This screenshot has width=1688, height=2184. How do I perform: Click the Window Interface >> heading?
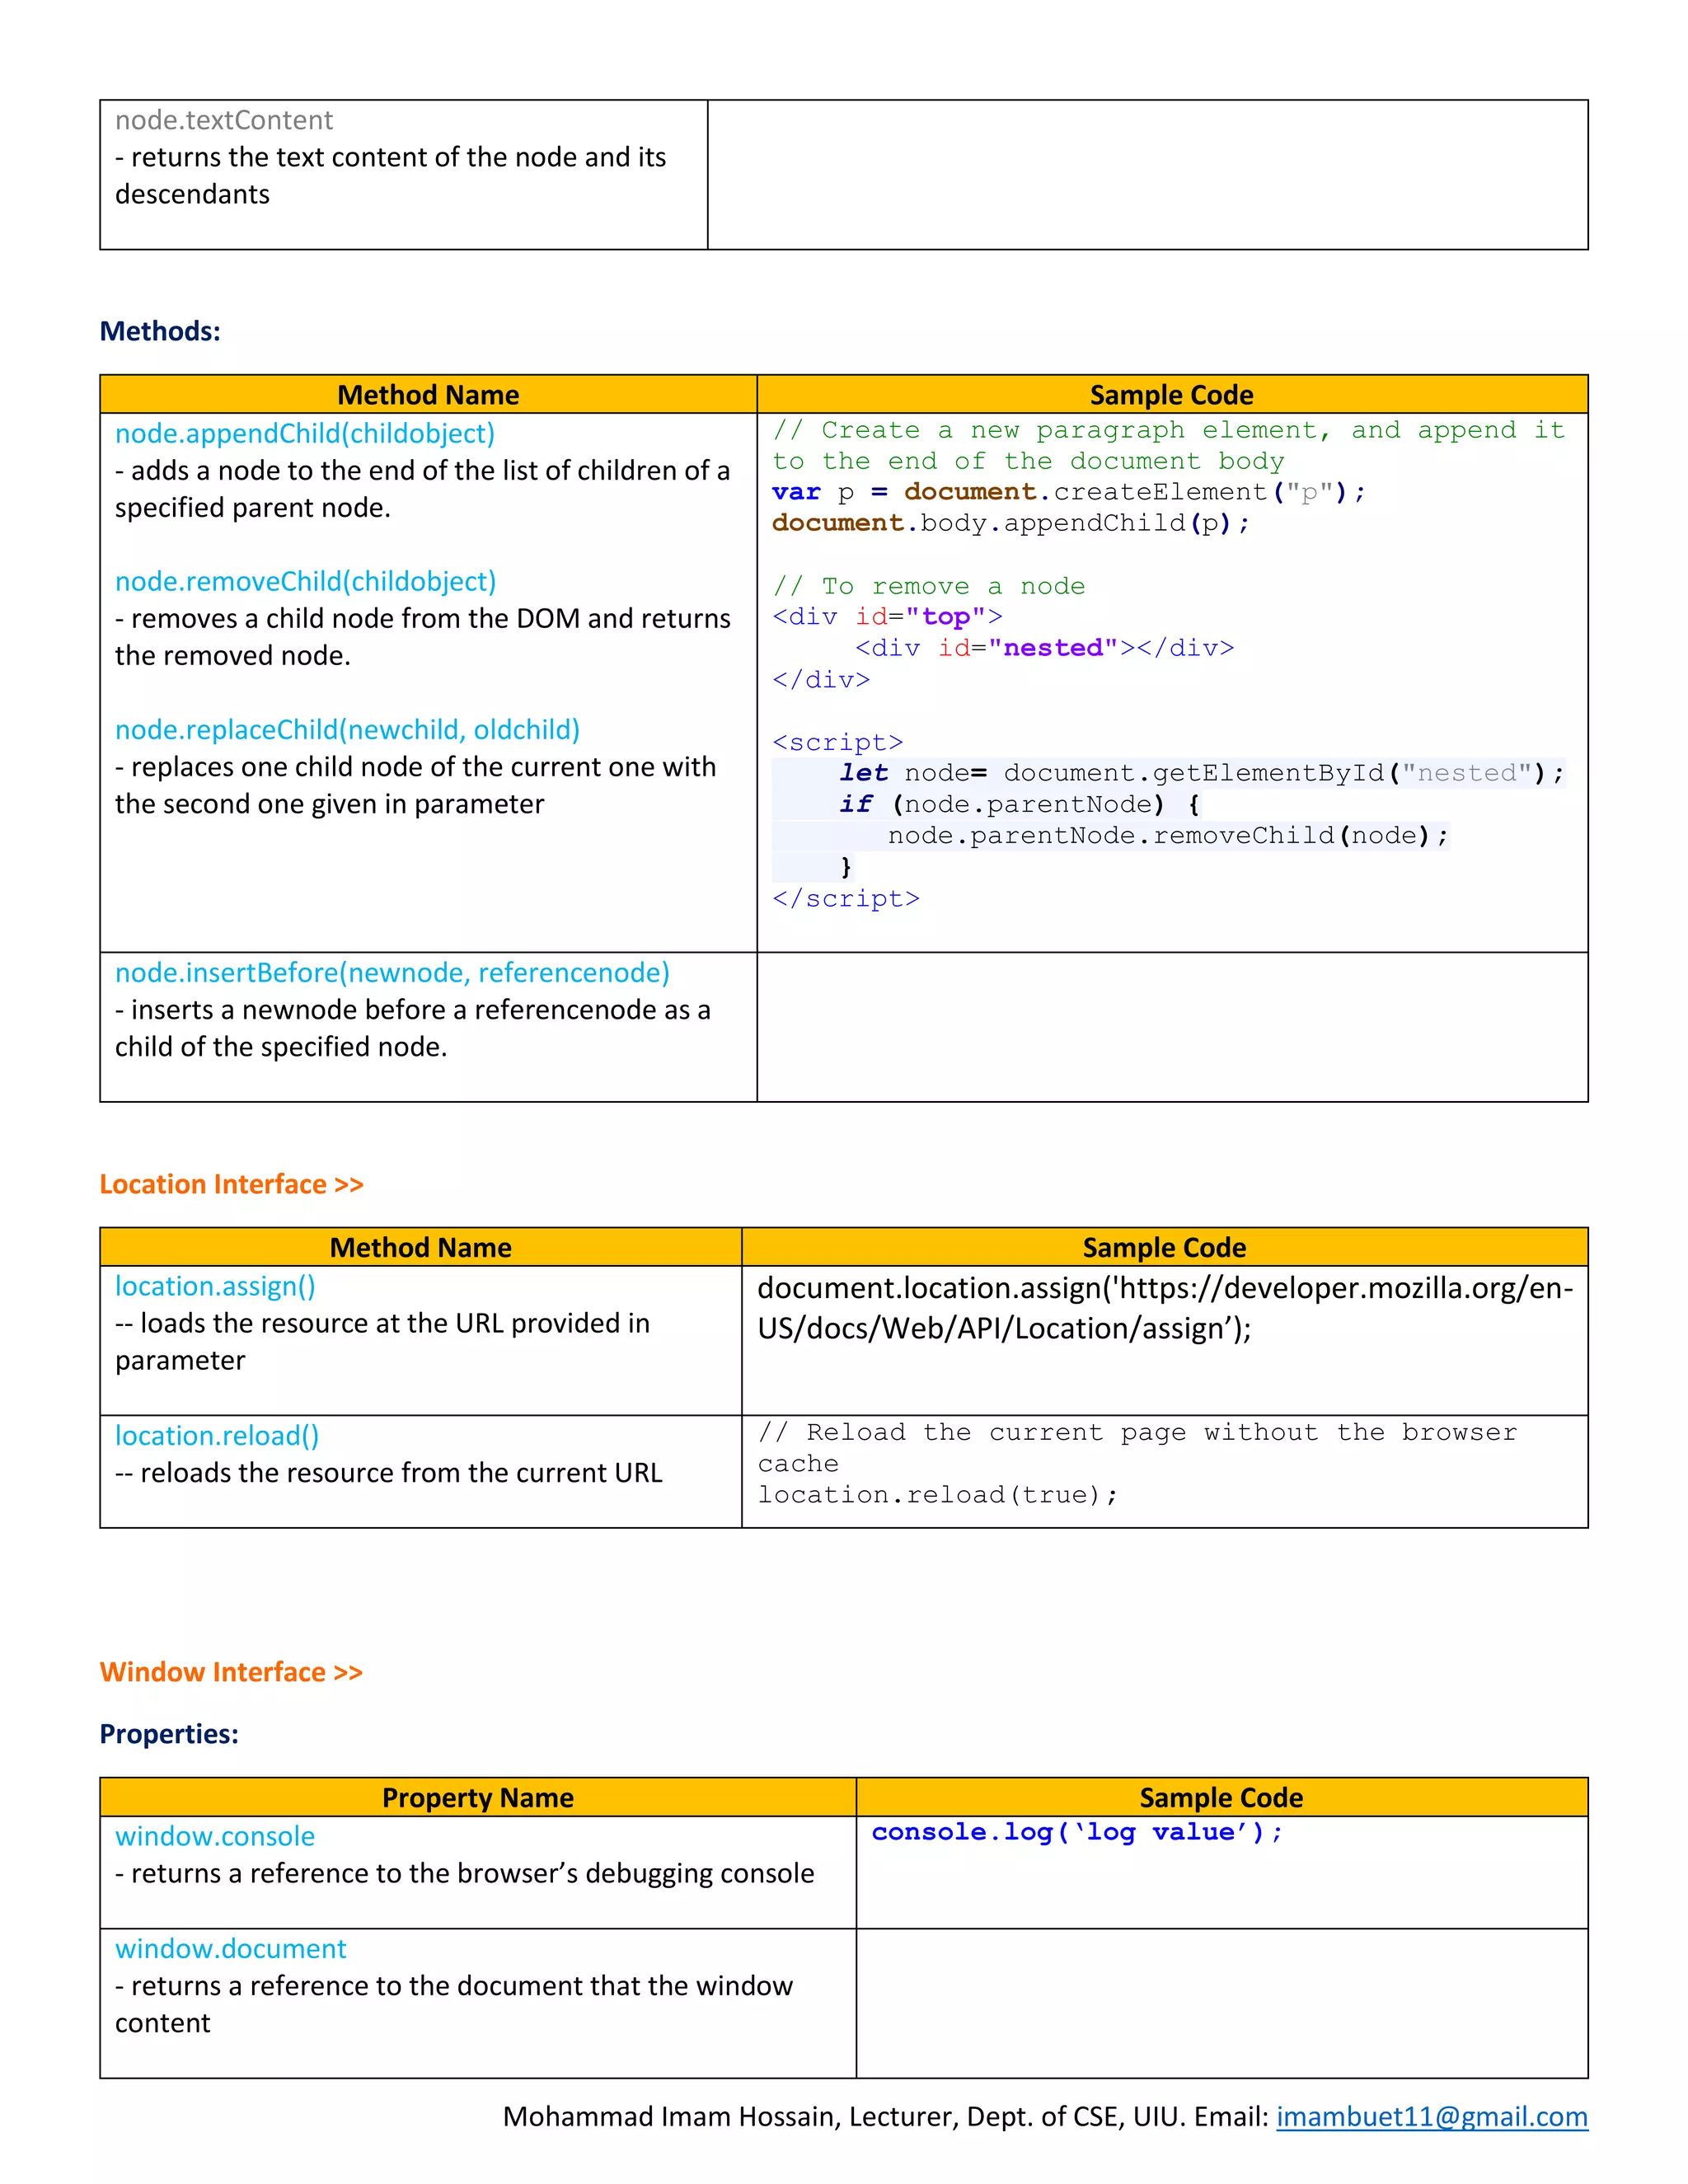tap(231, 1672)
